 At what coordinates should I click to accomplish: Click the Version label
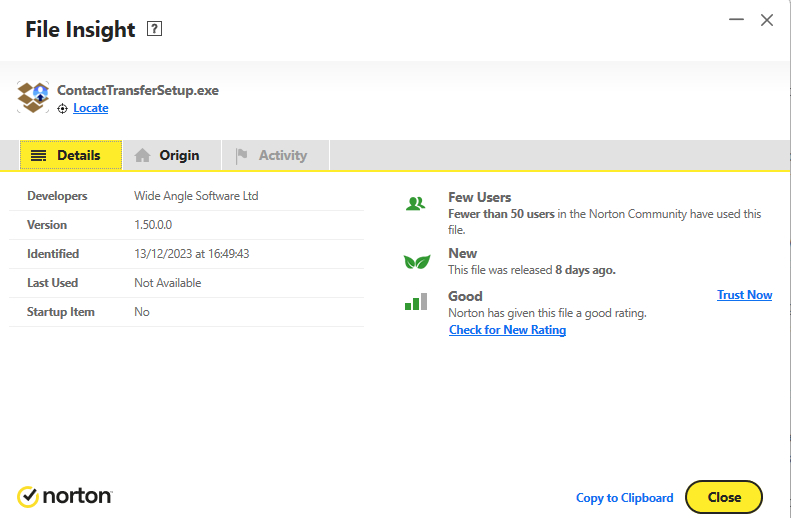click(x=47, y=225)
